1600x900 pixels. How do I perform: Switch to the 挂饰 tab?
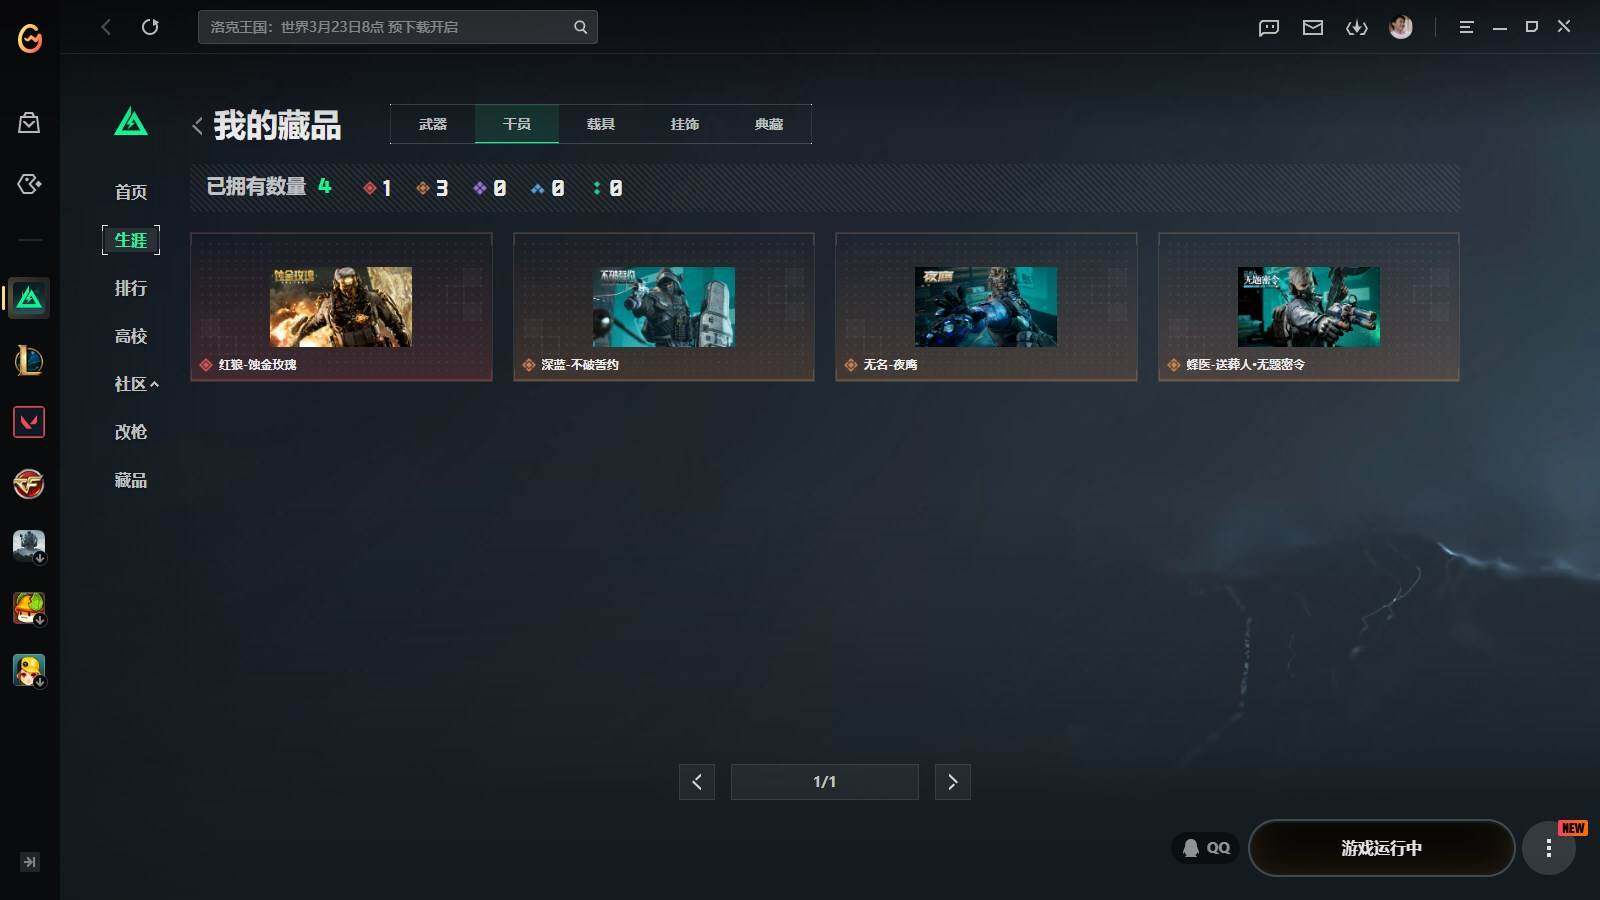685,124
